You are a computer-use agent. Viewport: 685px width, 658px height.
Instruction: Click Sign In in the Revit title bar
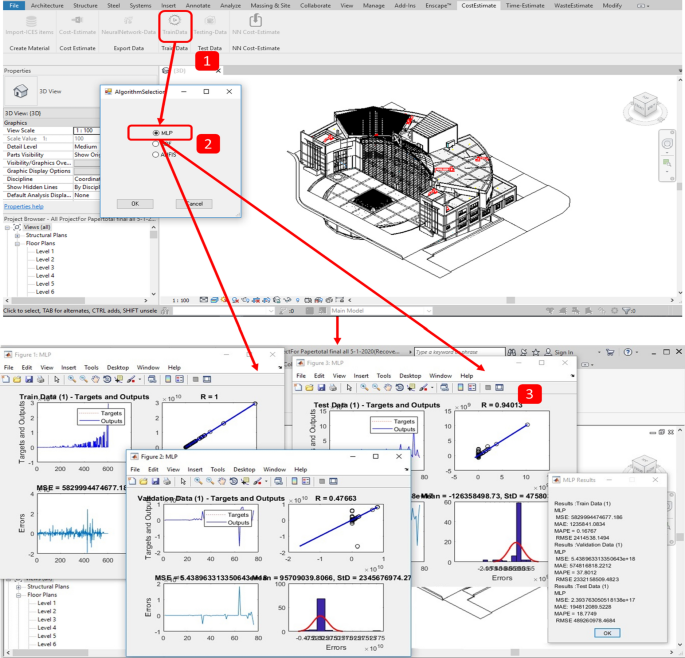coord(564,352)
